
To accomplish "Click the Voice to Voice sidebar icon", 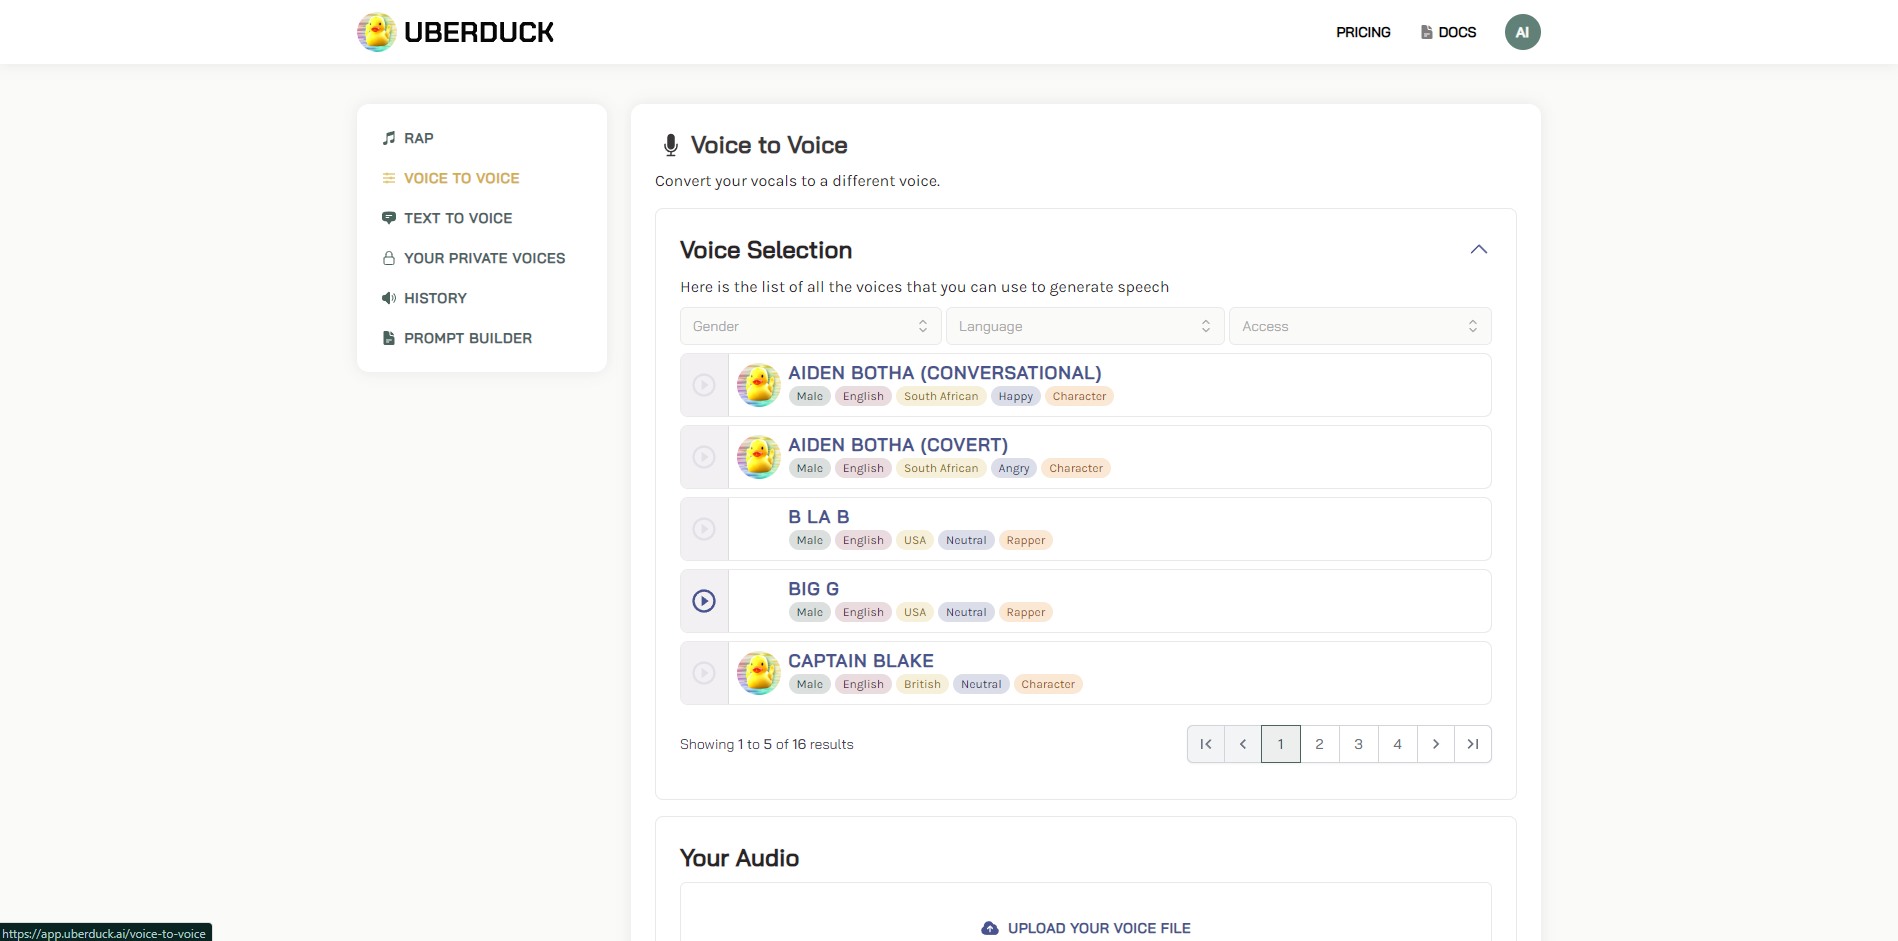I will click(389, 178).
